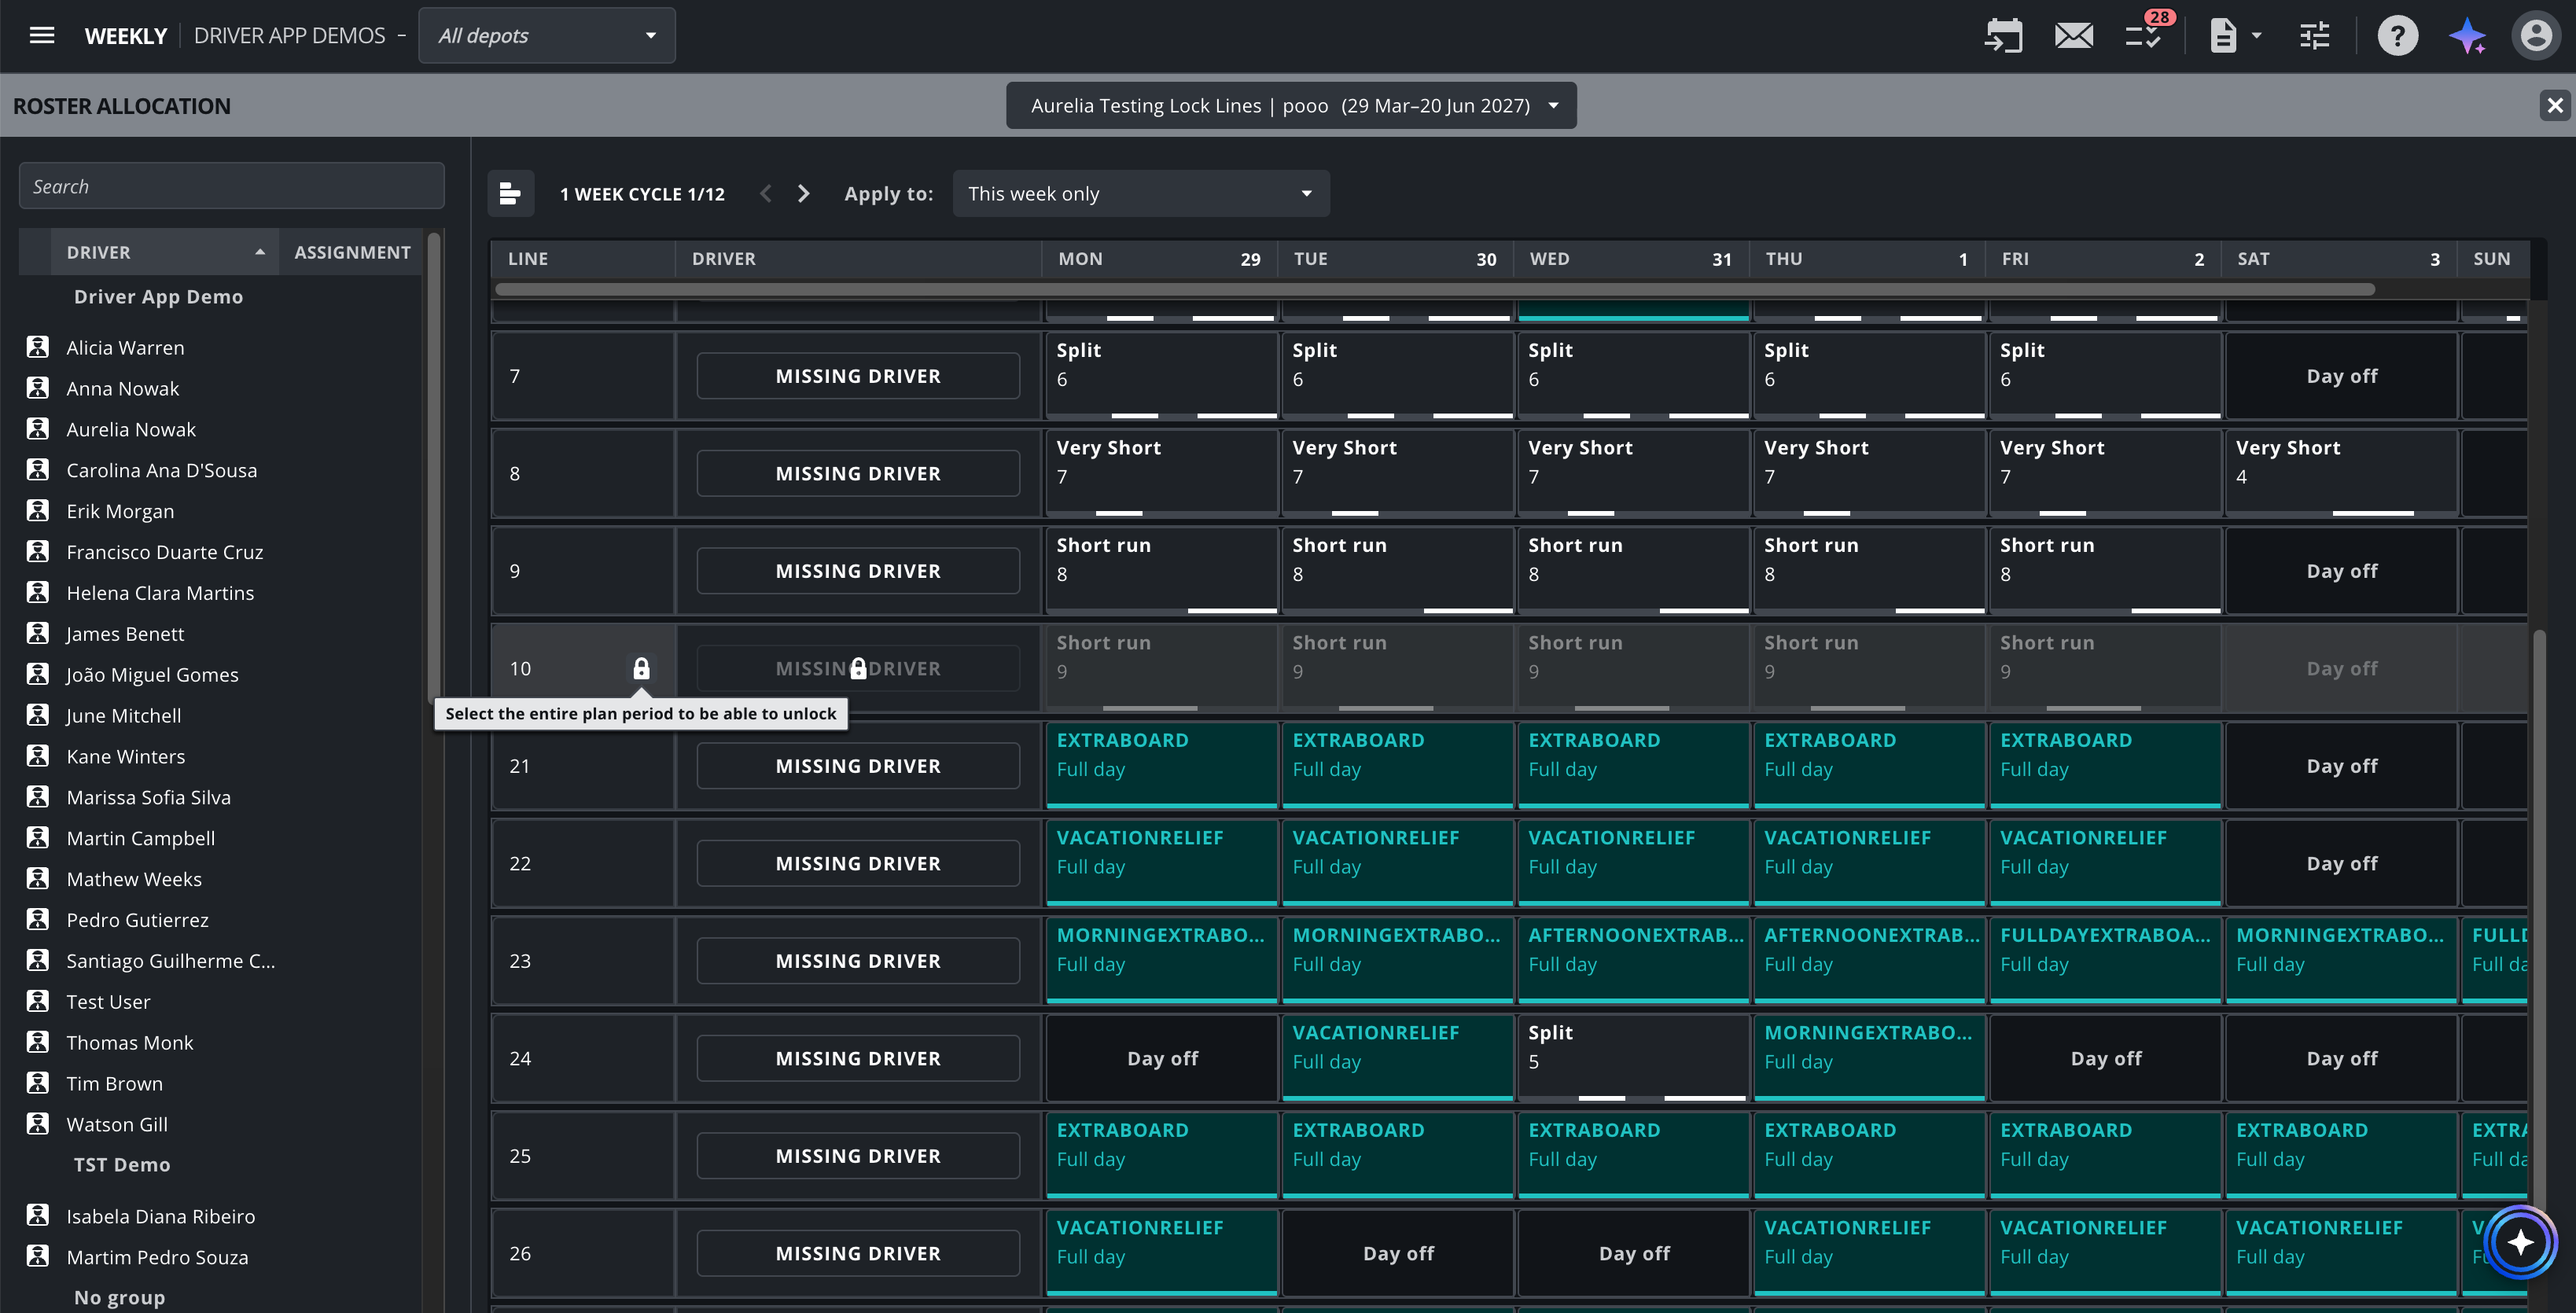Click the horizontal scrollbar of roster grid
Image resolution: width=2576 pixels, height=1313 pixels.
pyautogui.click(x=1435, y=289)
